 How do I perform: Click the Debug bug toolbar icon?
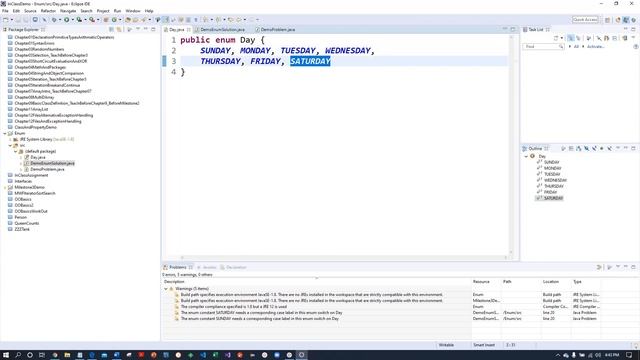click(x=54, y=20)
